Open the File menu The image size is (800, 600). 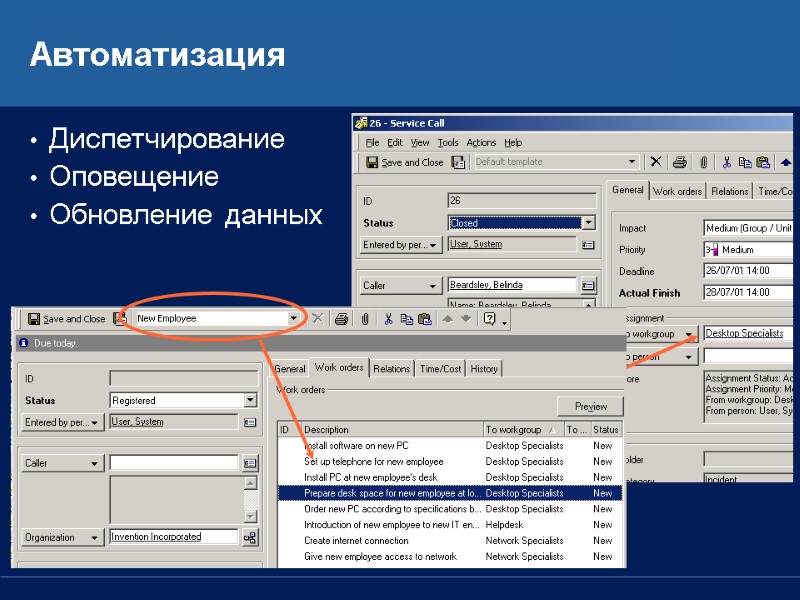(x=372, y=142)
